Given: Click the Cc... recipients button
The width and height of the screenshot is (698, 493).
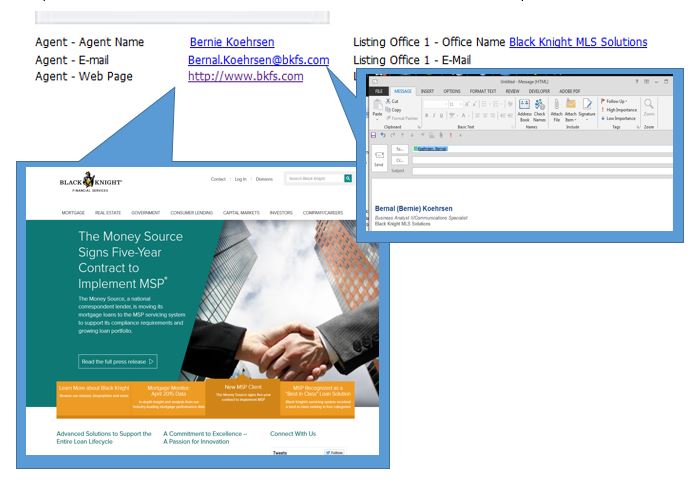Looking at the screenshot, I should click(400, 160).
